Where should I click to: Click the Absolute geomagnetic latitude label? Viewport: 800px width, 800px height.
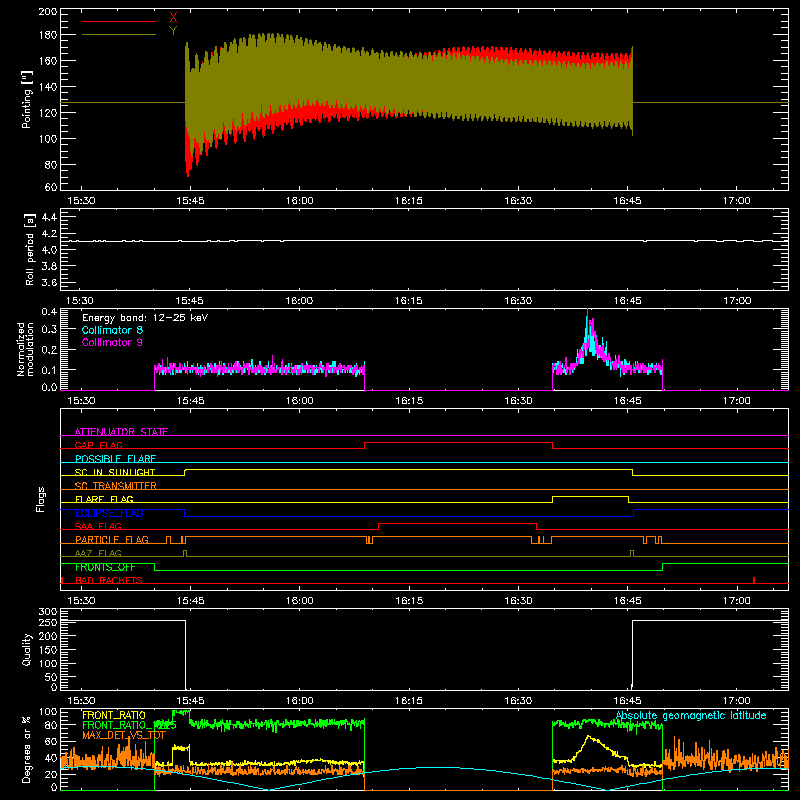tap(691, 715)
